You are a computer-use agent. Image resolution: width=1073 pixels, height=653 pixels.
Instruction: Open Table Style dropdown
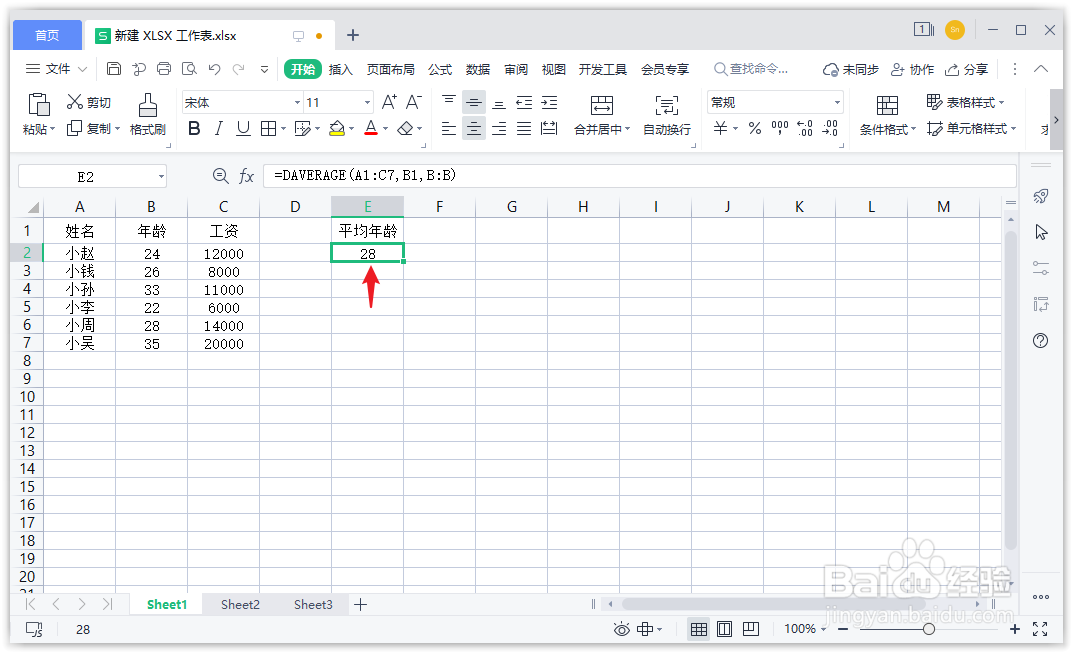pos(966,102)
